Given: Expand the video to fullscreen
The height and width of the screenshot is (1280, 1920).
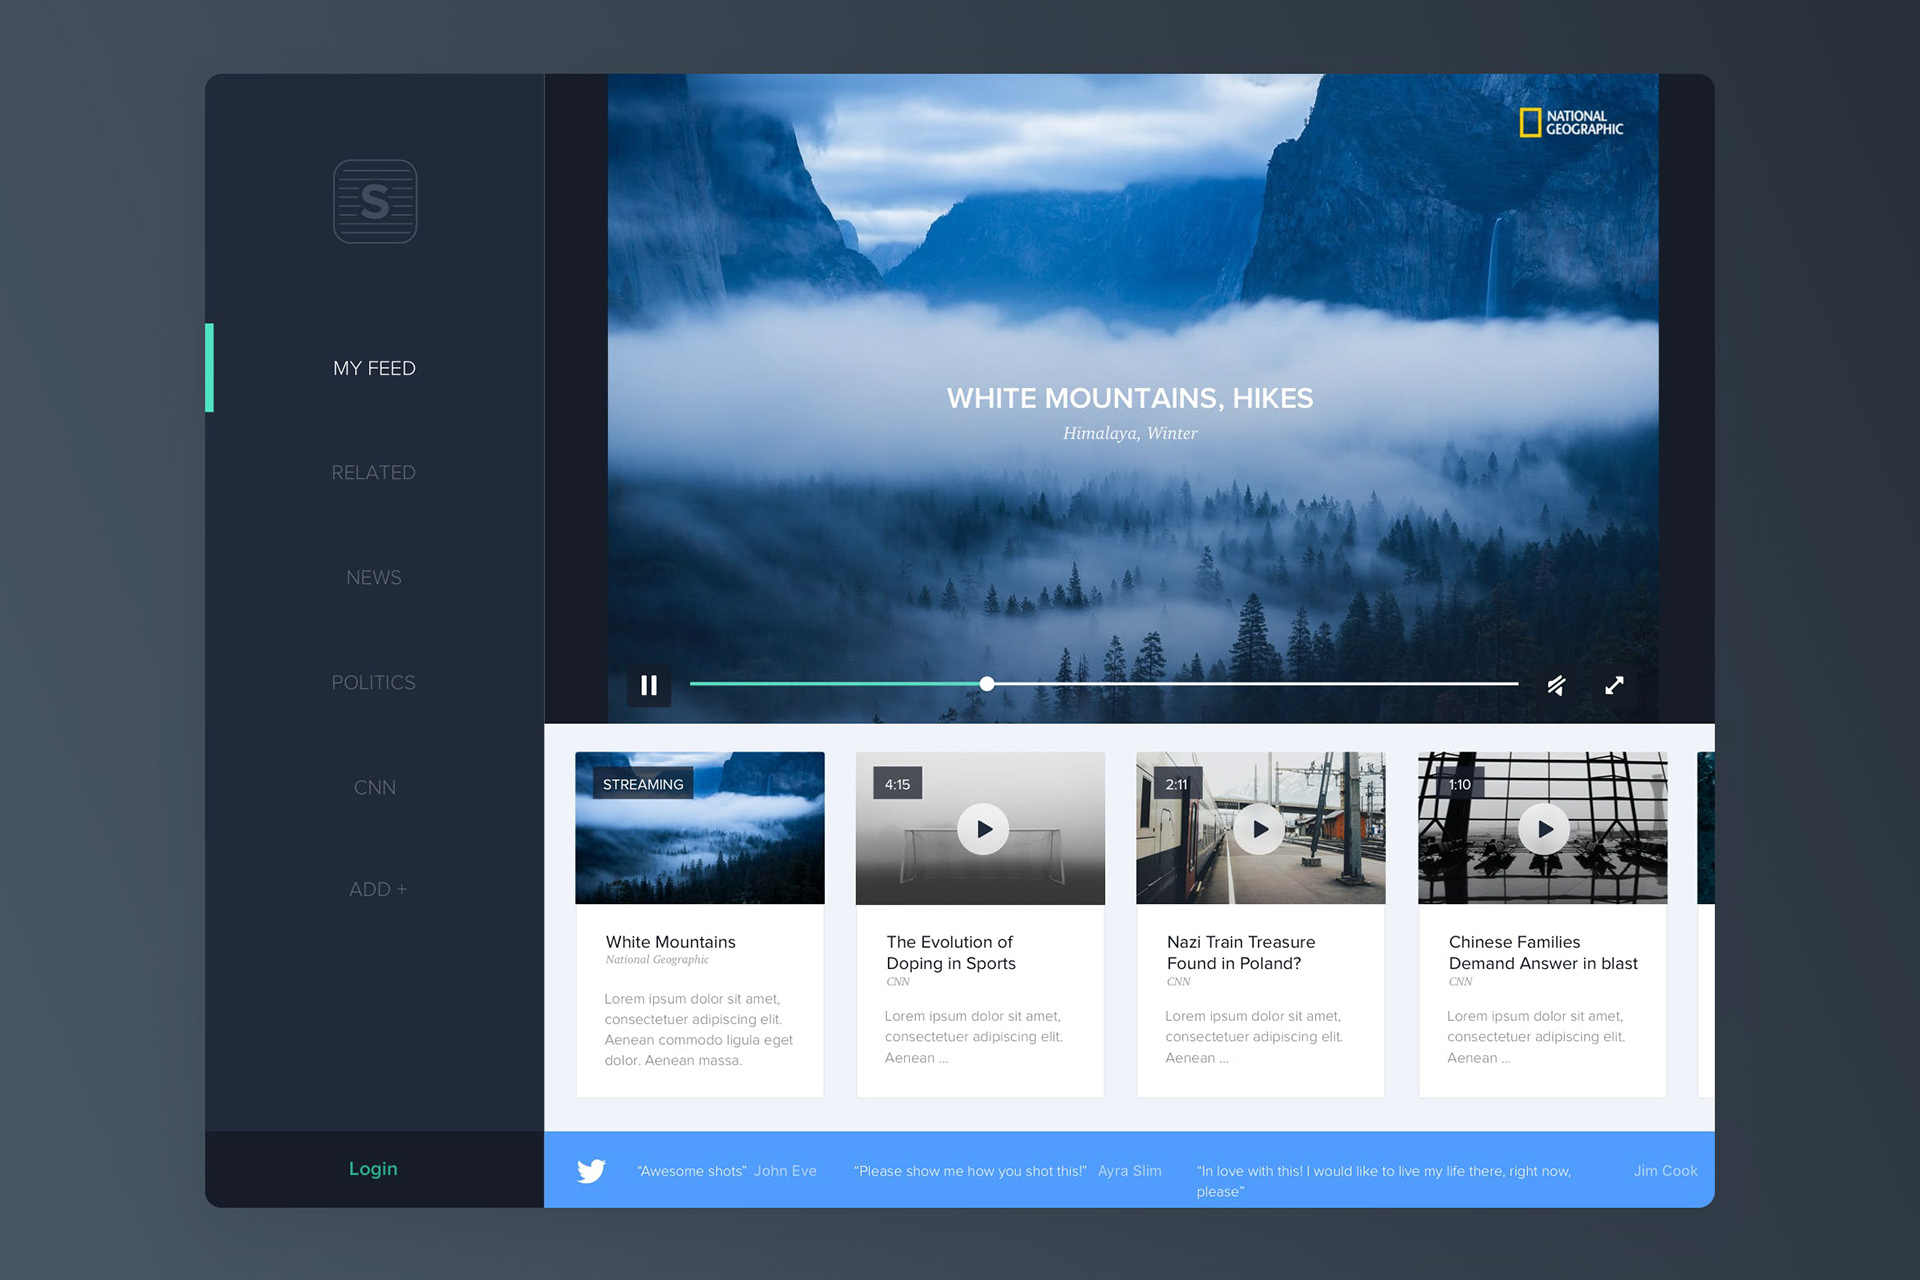Looking at the screenshot, I should (x=1614, y=685).
